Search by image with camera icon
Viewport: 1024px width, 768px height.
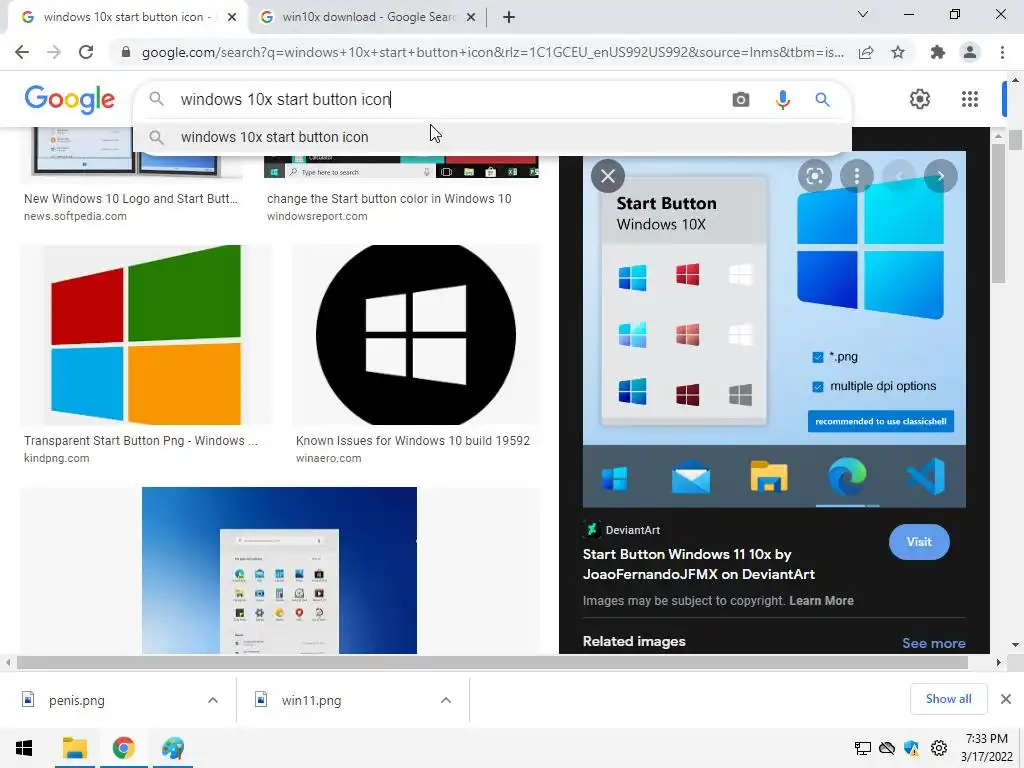pos(741,99)
